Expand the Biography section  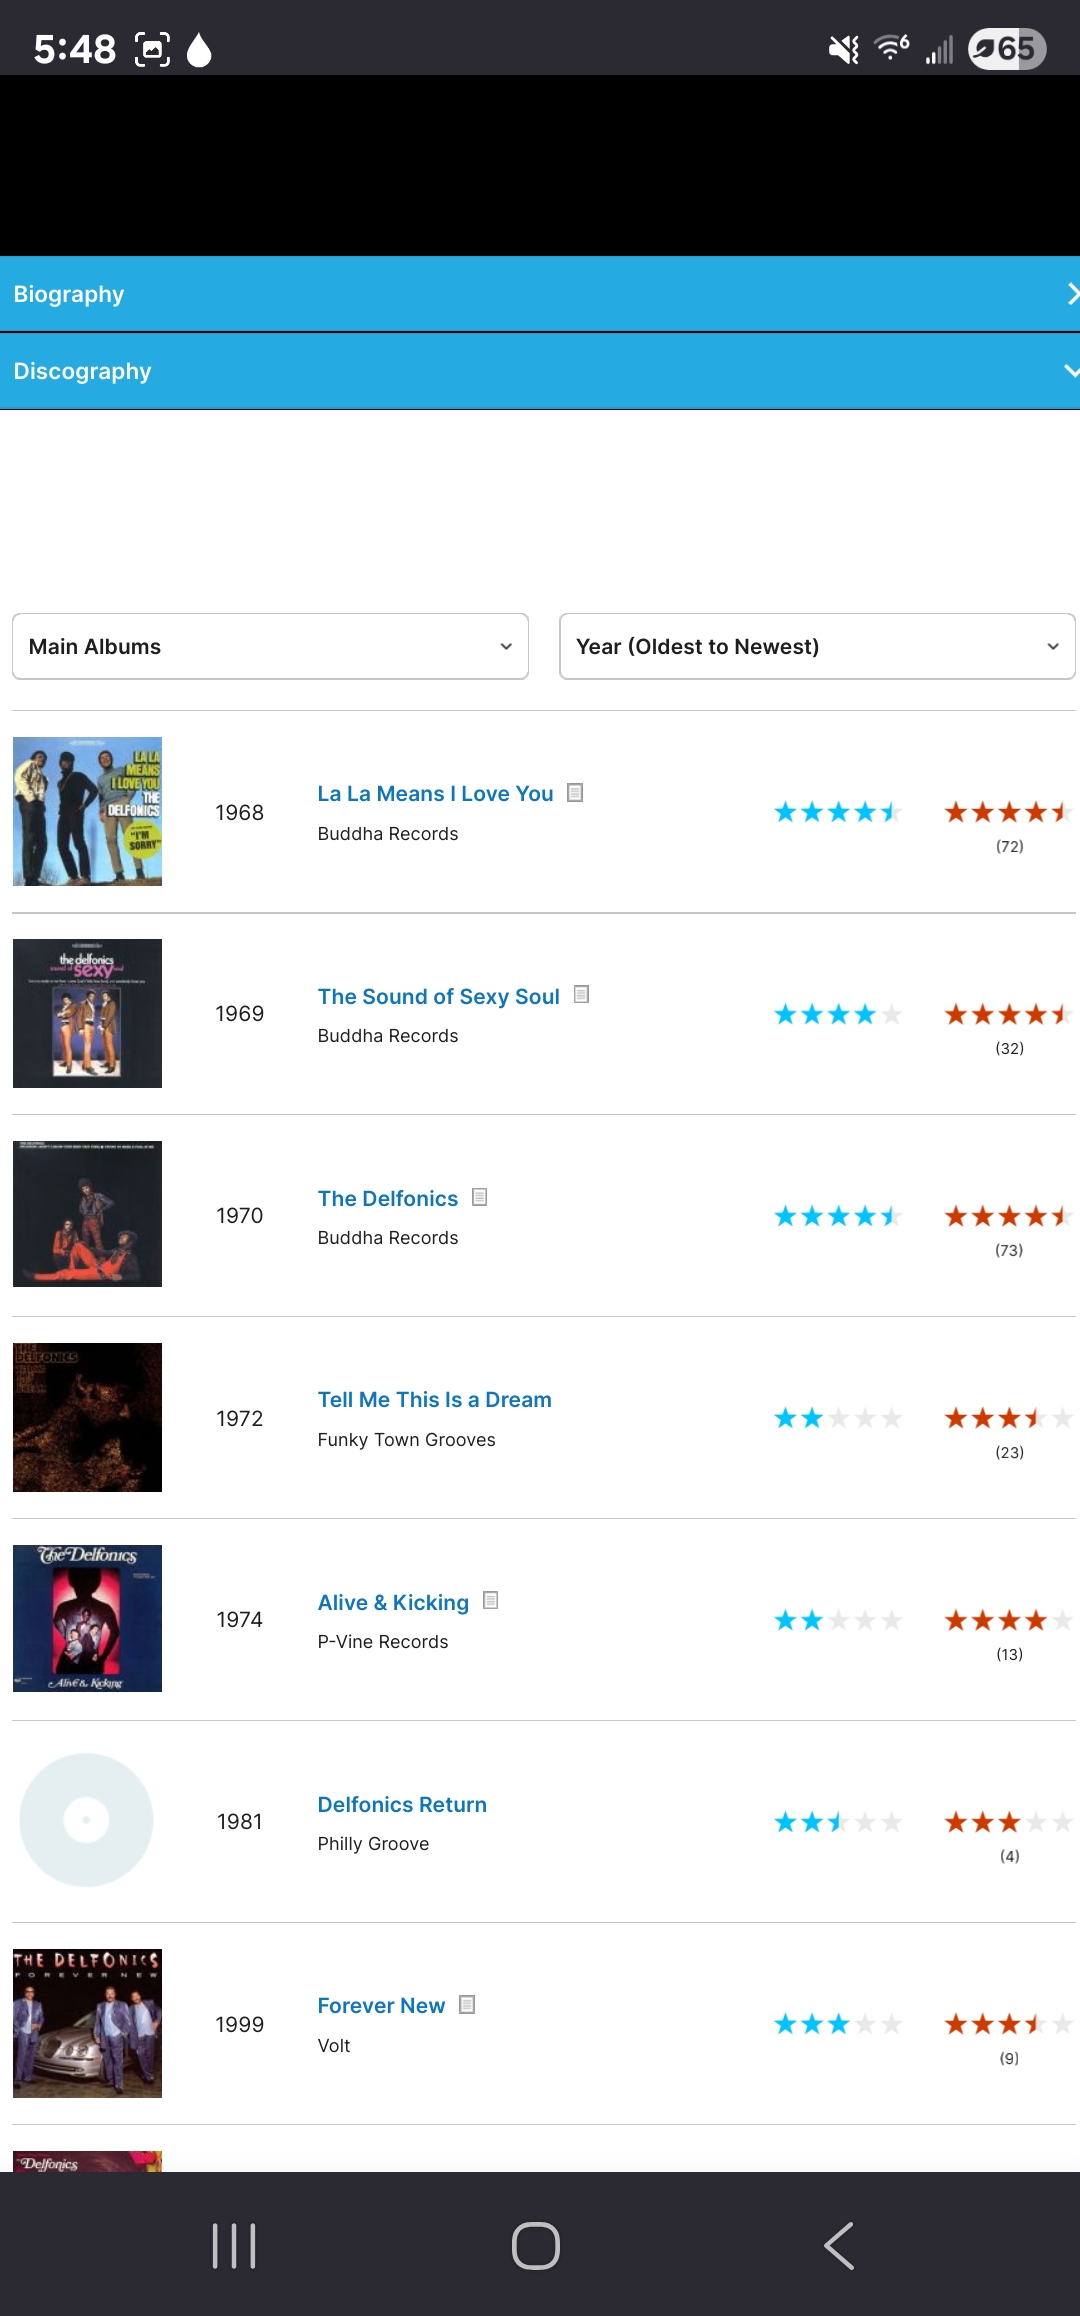point(540,294)
